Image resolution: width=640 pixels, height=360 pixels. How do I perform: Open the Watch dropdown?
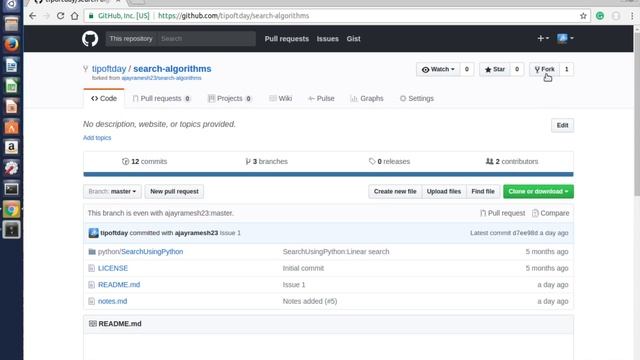coord(438,69)
